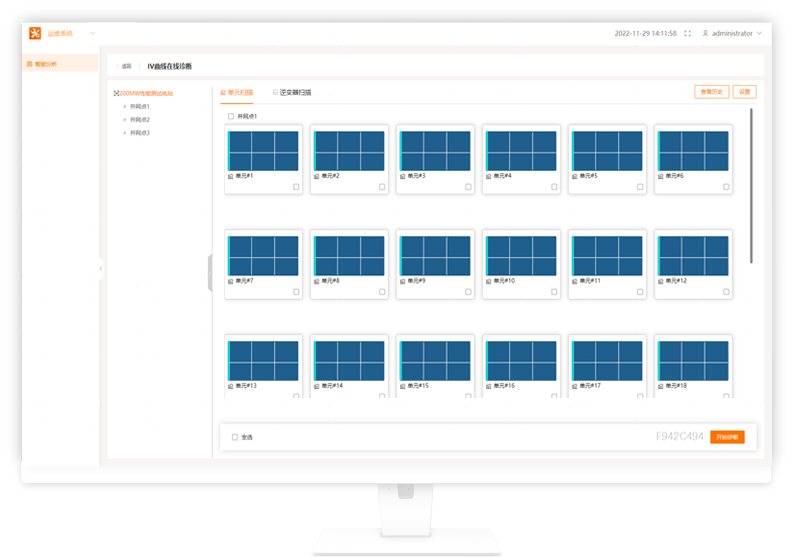This screenshot has height=557, width=794.
Task: Click the icon beside 单元#1 label
Action: tap(231, 176)
